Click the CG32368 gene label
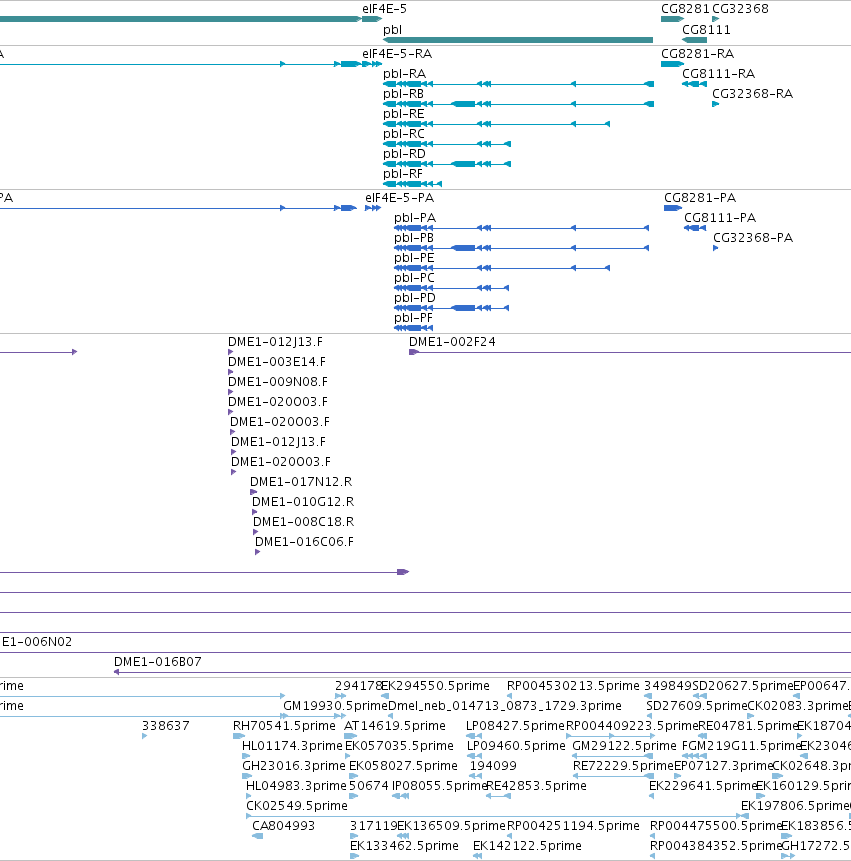851x861 pixels. pyautogui.click(x=740, y=9)
